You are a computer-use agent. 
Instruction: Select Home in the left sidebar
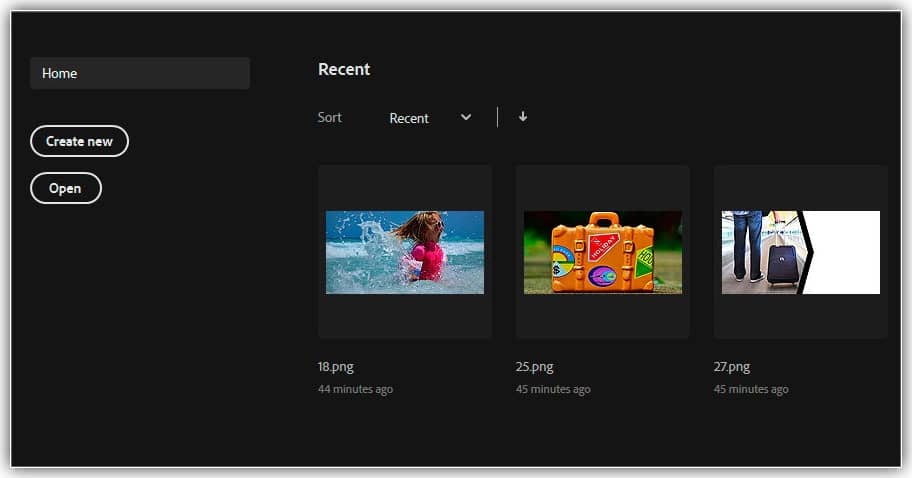pyautogui.click(x=140, y=73)
